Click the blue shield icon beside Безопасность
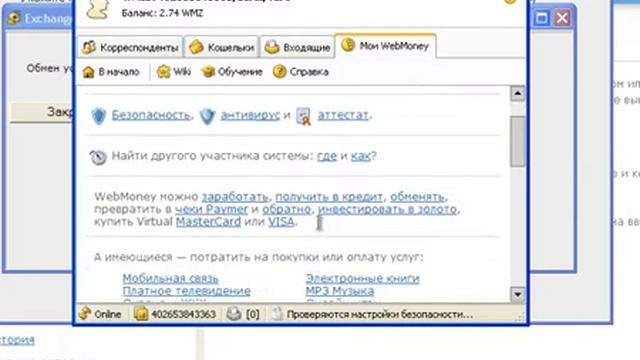This screenshot has height=360, width=640. 99,116
